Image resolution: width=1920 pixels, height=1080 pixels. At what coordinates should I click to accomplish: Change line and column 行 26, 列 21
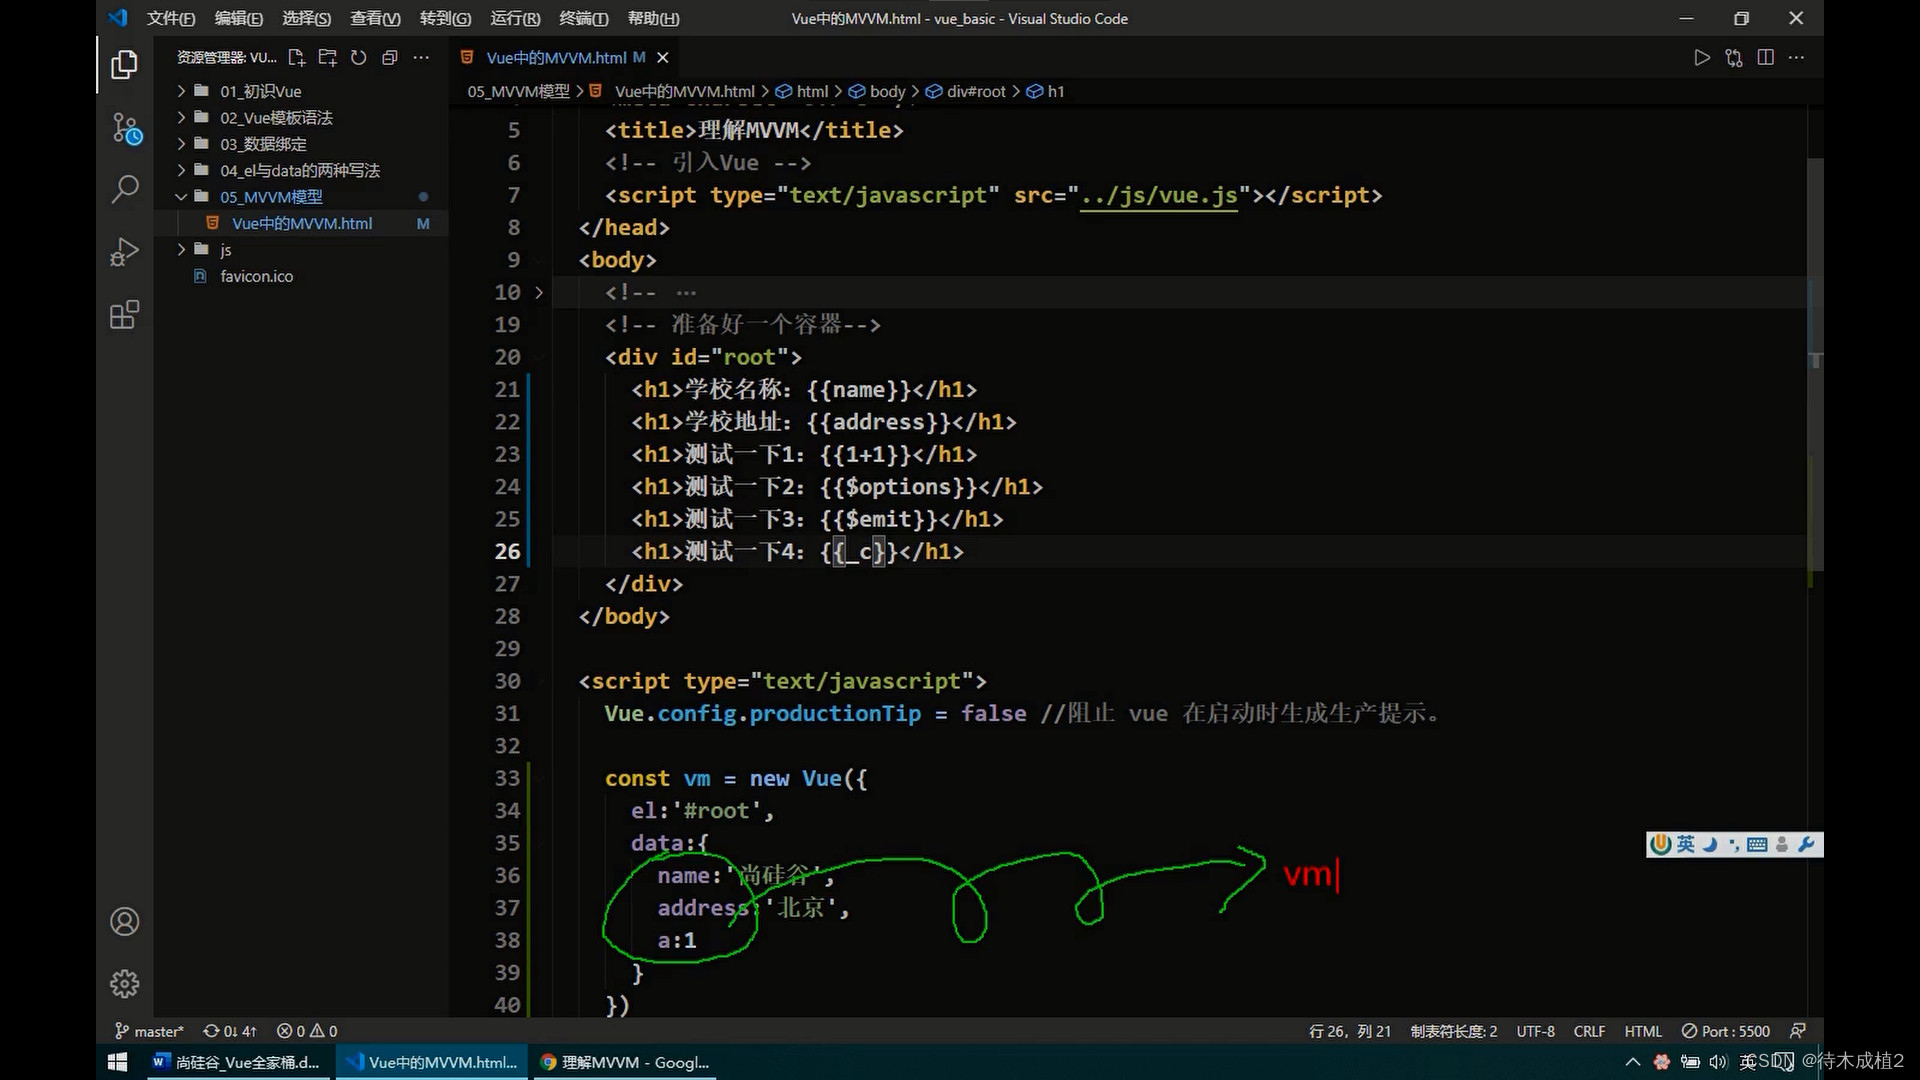pos(1349,1031)
